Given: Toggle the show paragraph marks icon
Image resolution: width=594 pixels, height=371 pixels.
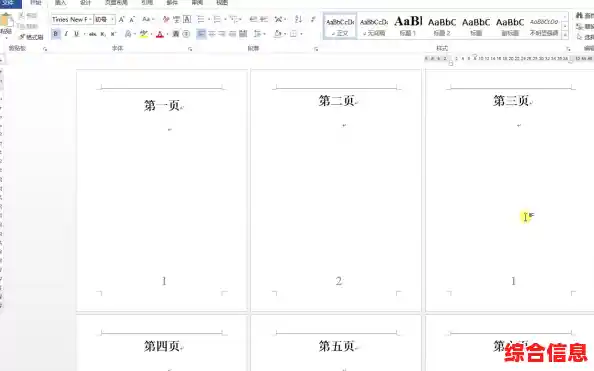Looking at the screenshot, I should click(x=313, y=19).
